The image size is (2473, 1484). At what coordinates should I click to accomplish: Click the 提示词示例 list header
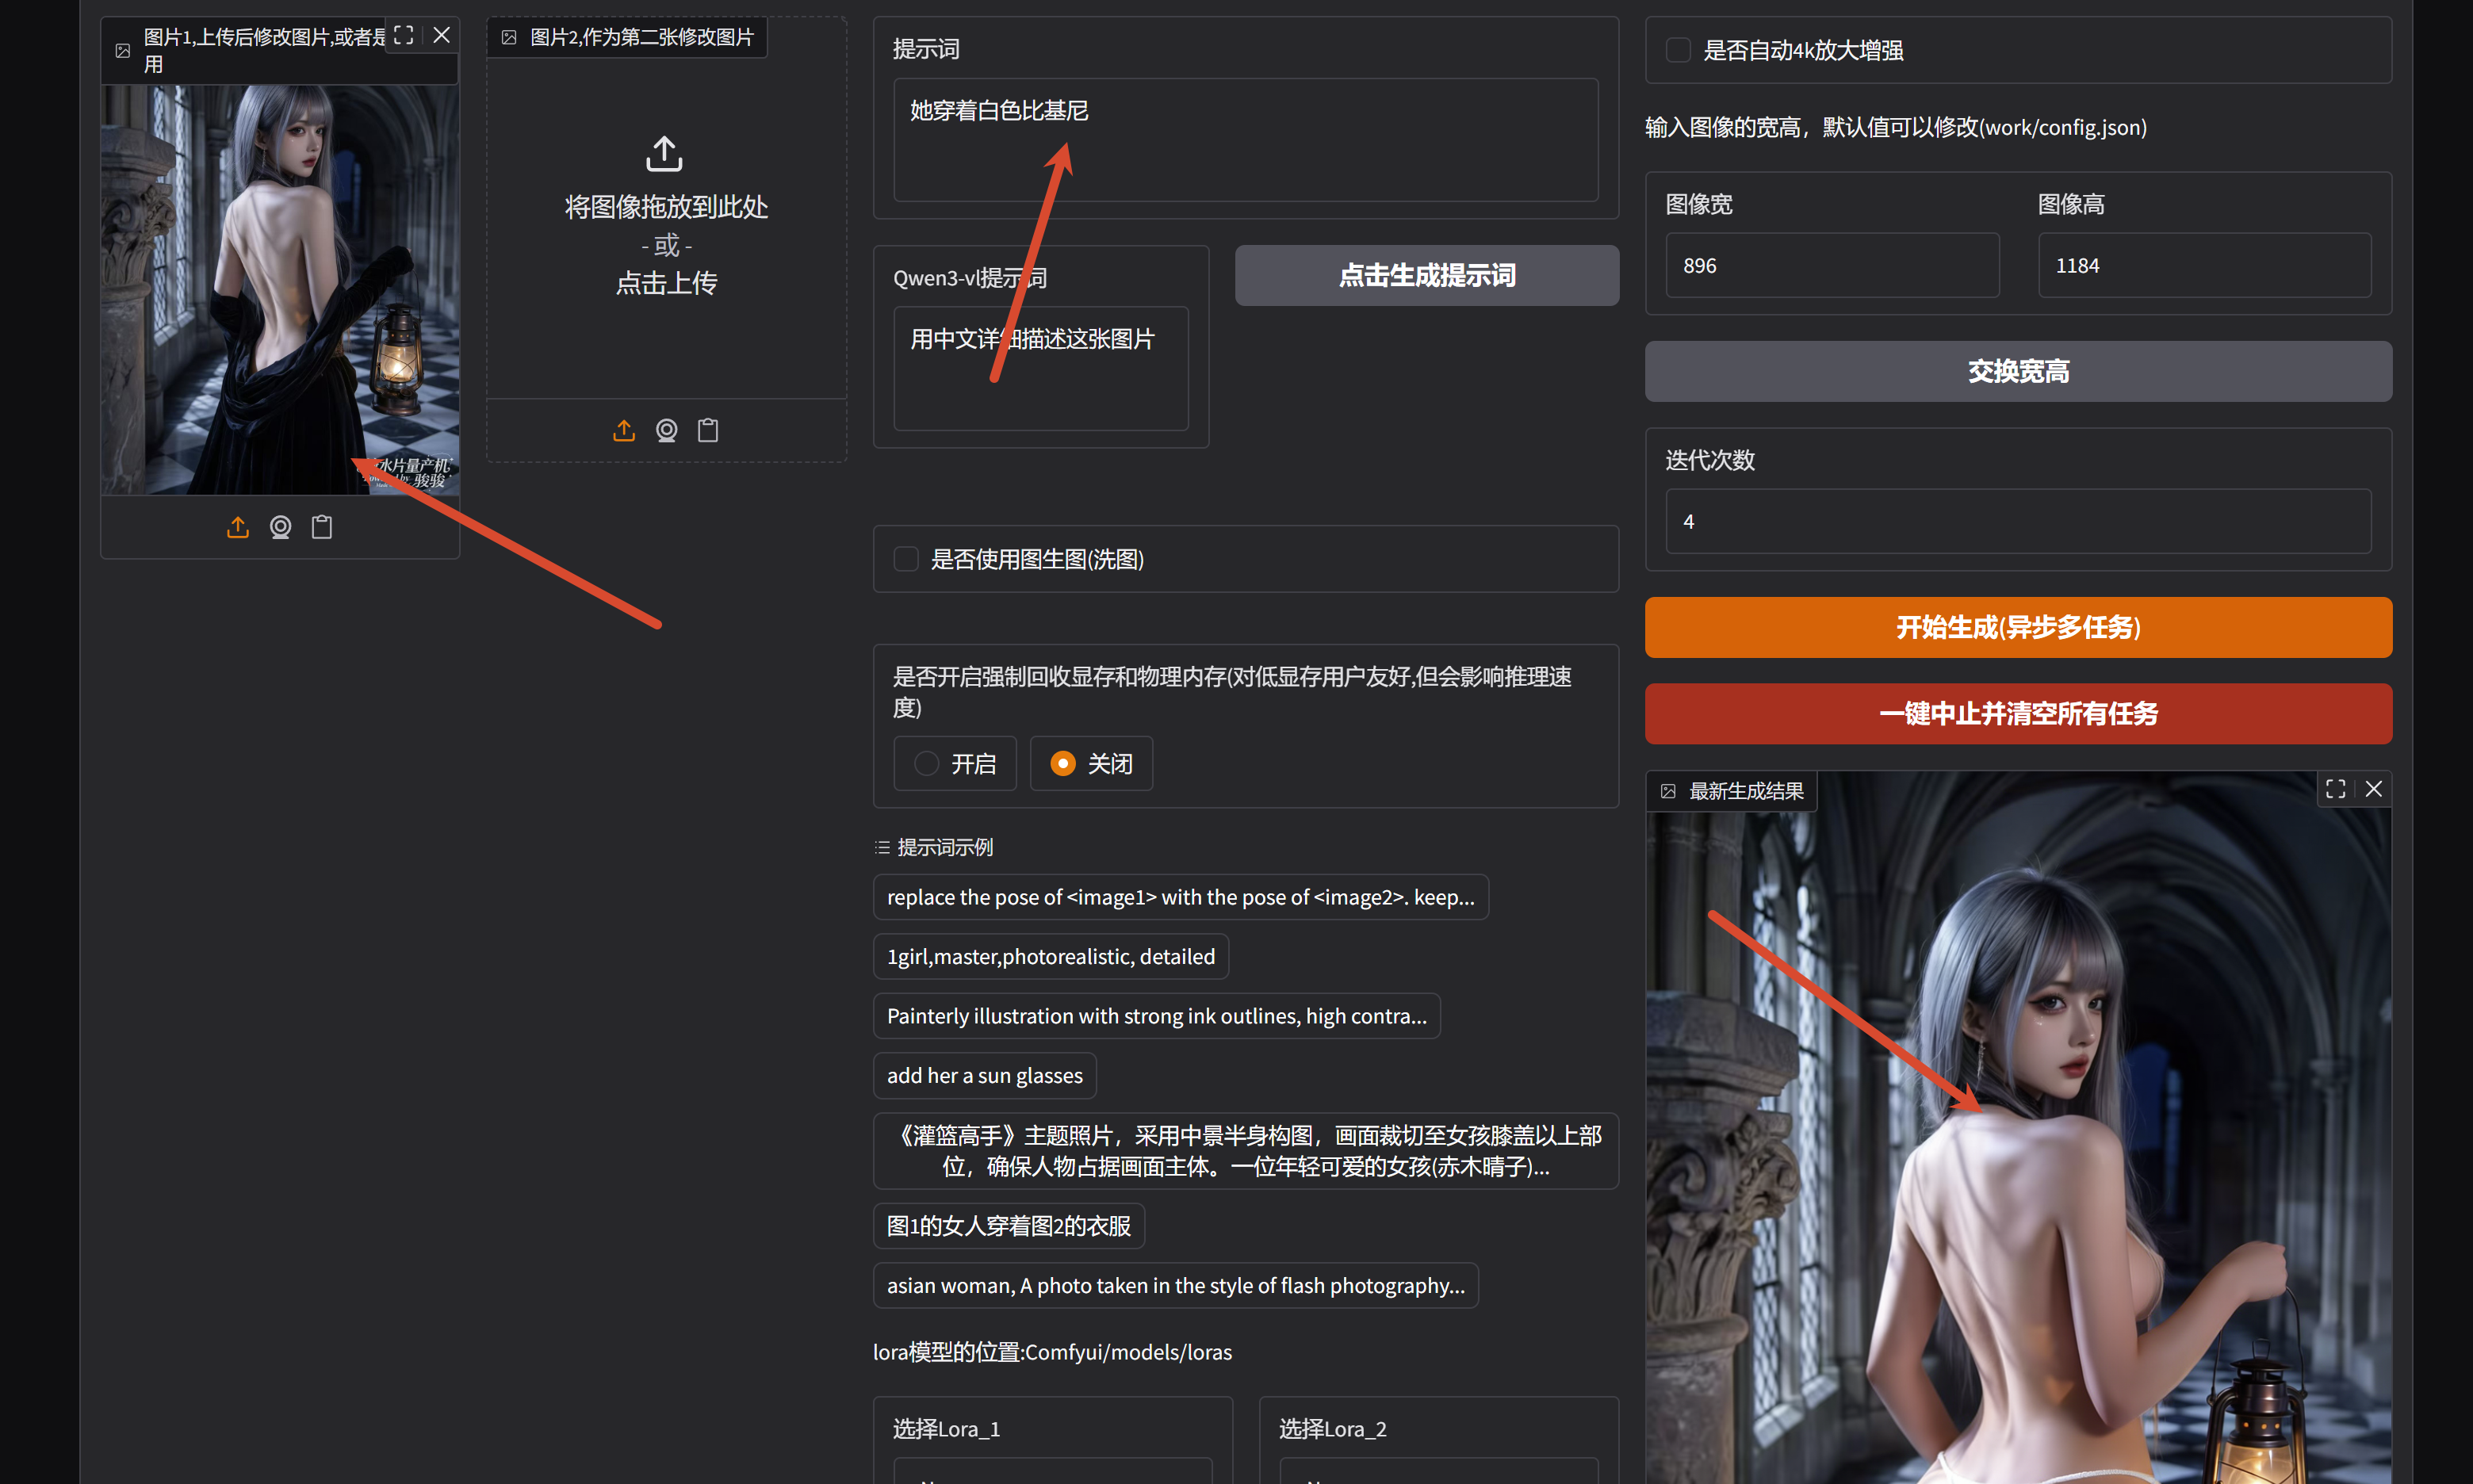coord(935,847)
